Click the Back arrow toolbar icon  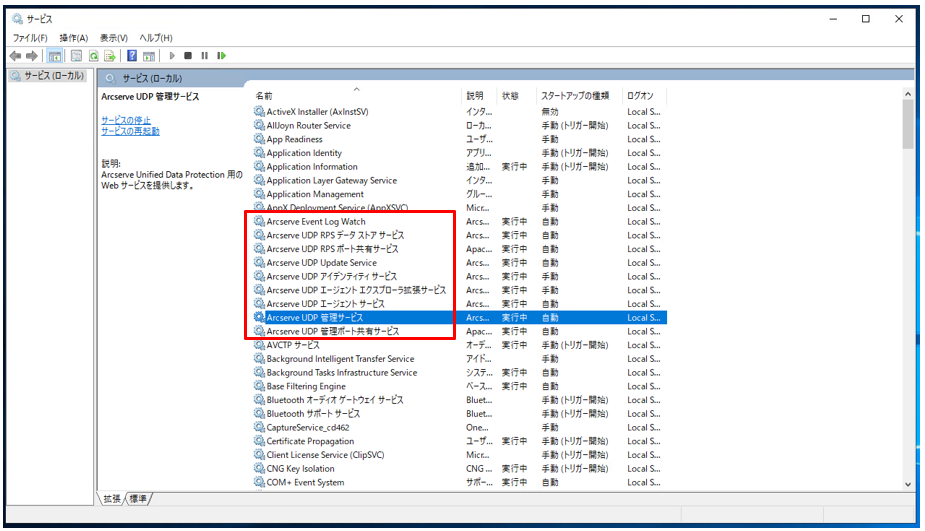[x=15, y=56]
